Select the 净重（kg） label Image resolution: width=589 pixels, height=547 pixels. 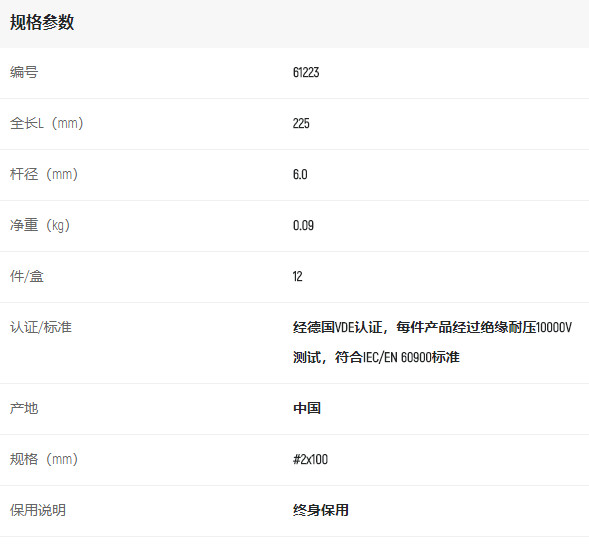pyautogui.click(x=40, y=225)
